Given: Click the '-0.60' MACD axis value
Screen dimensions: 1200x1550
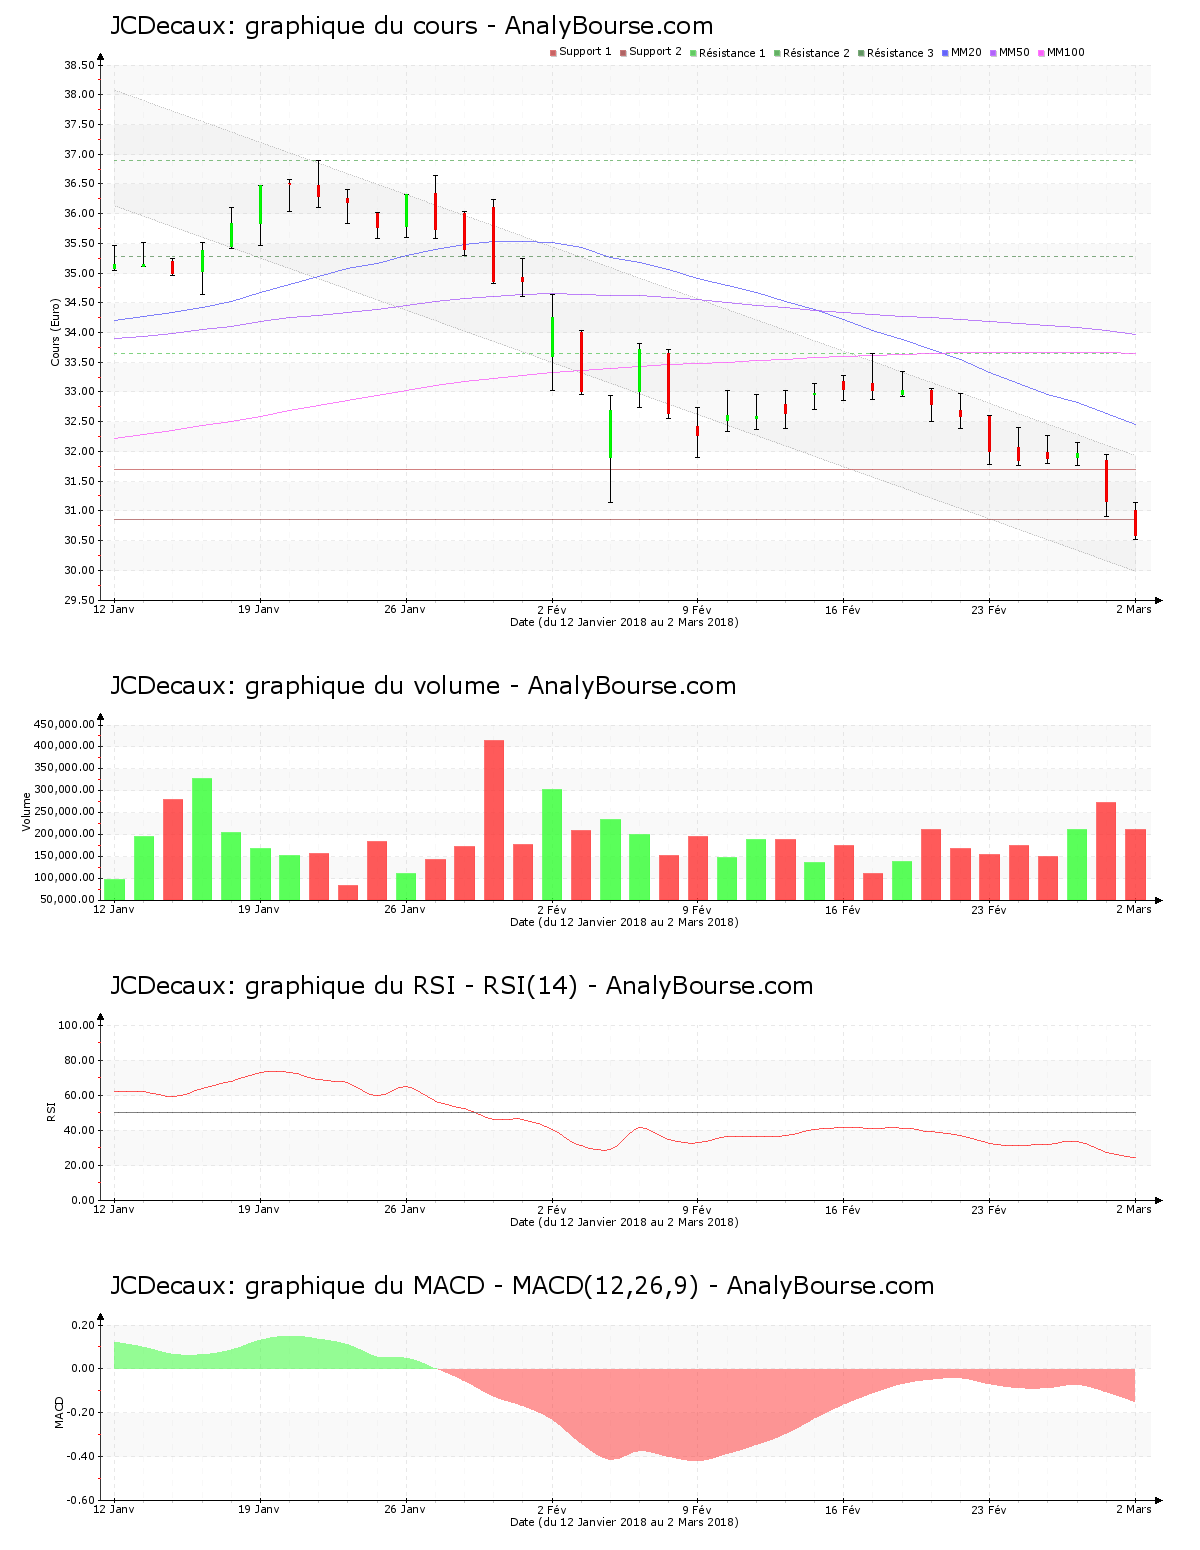Looking at the screenshot, I should pos(82,1500).
